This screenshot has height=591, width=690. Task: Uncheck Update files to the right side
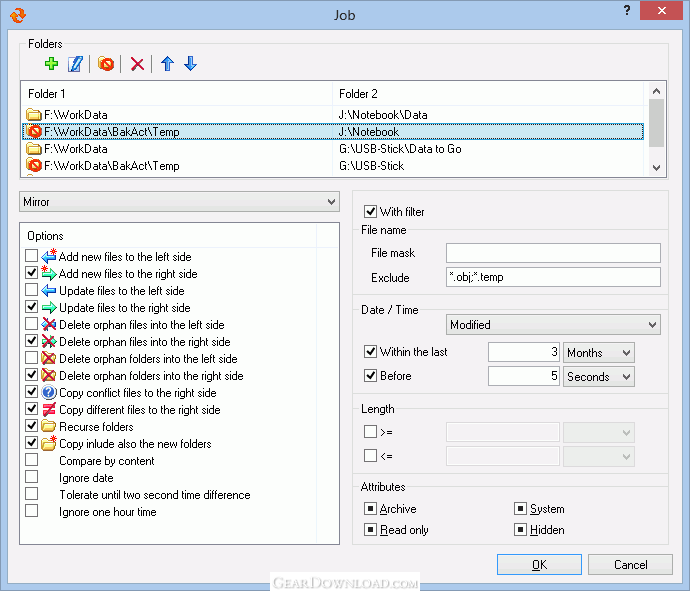click(31, 307)
